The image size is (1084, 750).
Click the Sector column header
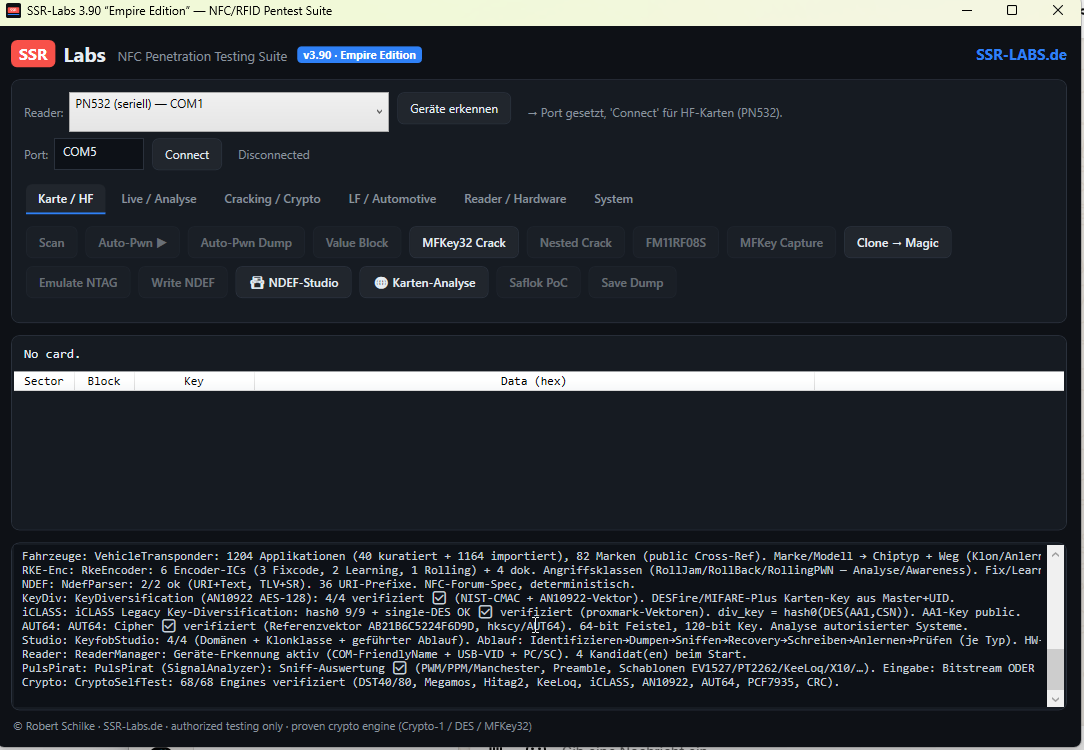tap(44, 381)
